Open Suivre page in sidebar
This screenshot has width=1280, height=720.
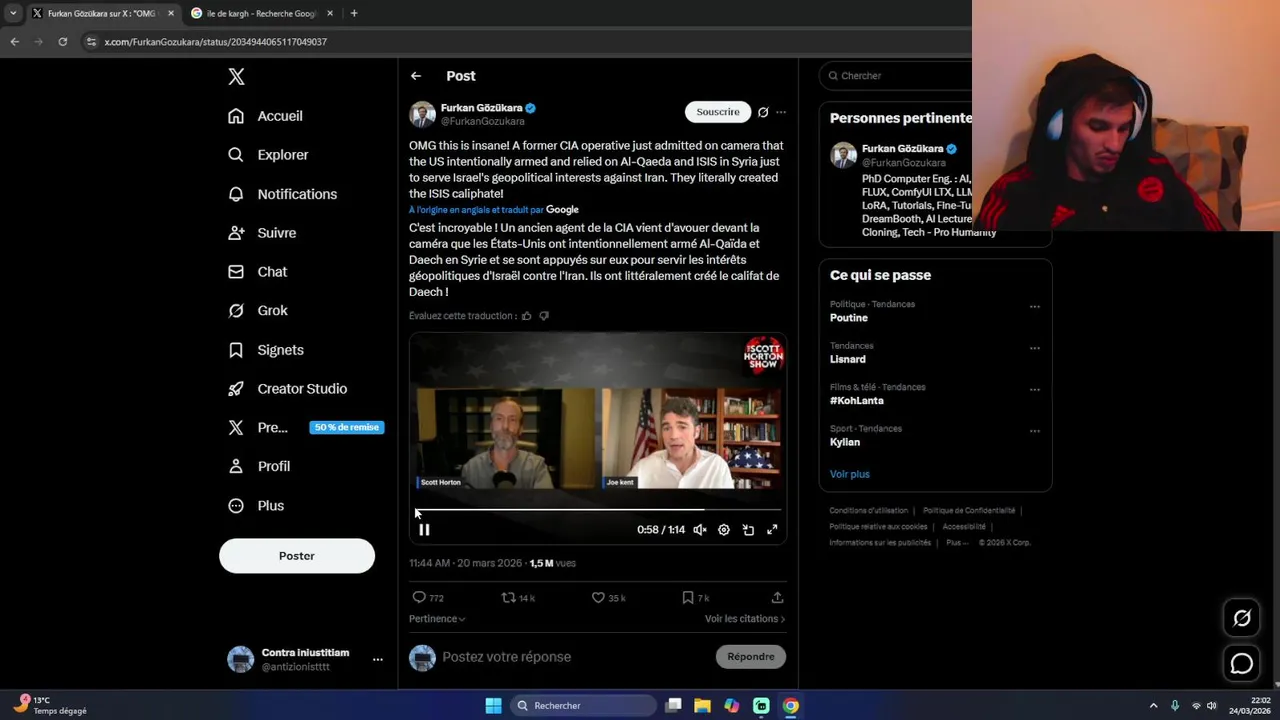[x=262, y=233]
